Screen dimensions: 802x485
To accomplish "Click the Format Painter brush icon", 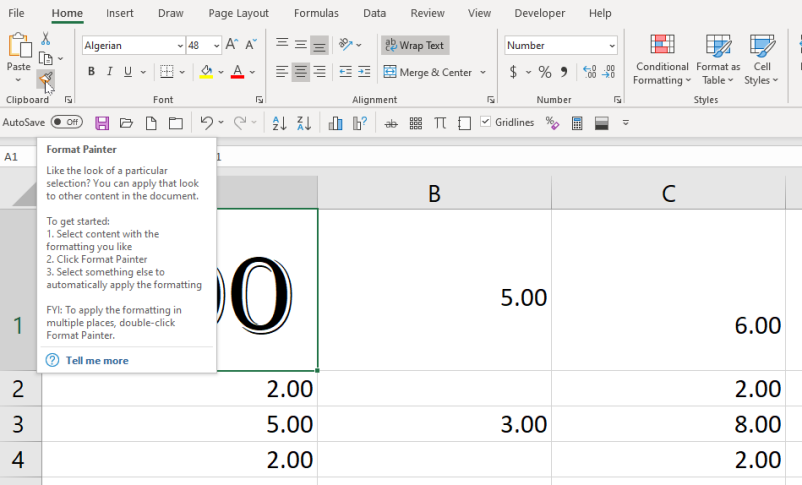I will pos(46,79).
